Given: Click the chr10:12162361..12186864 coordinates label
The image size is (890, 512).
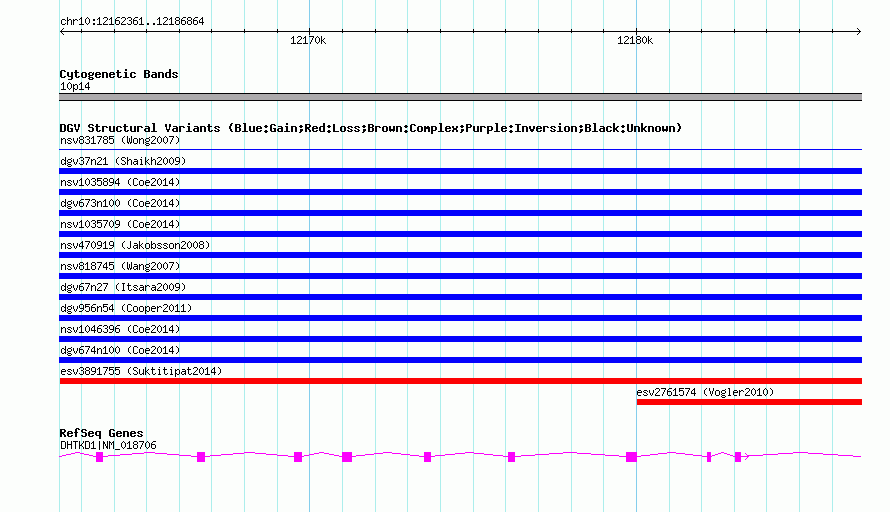Looking at the screenshot, I should (x=132, y=21).
